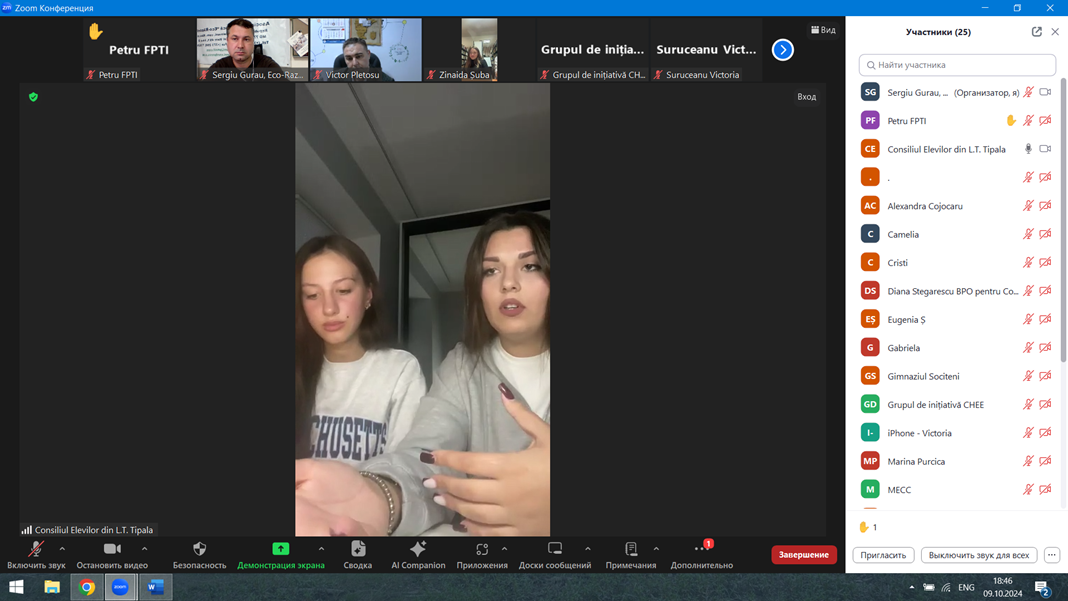This screenshot has height=601, width=1068.
Task: Pop out the participants panel
Action: point(1036,32)
